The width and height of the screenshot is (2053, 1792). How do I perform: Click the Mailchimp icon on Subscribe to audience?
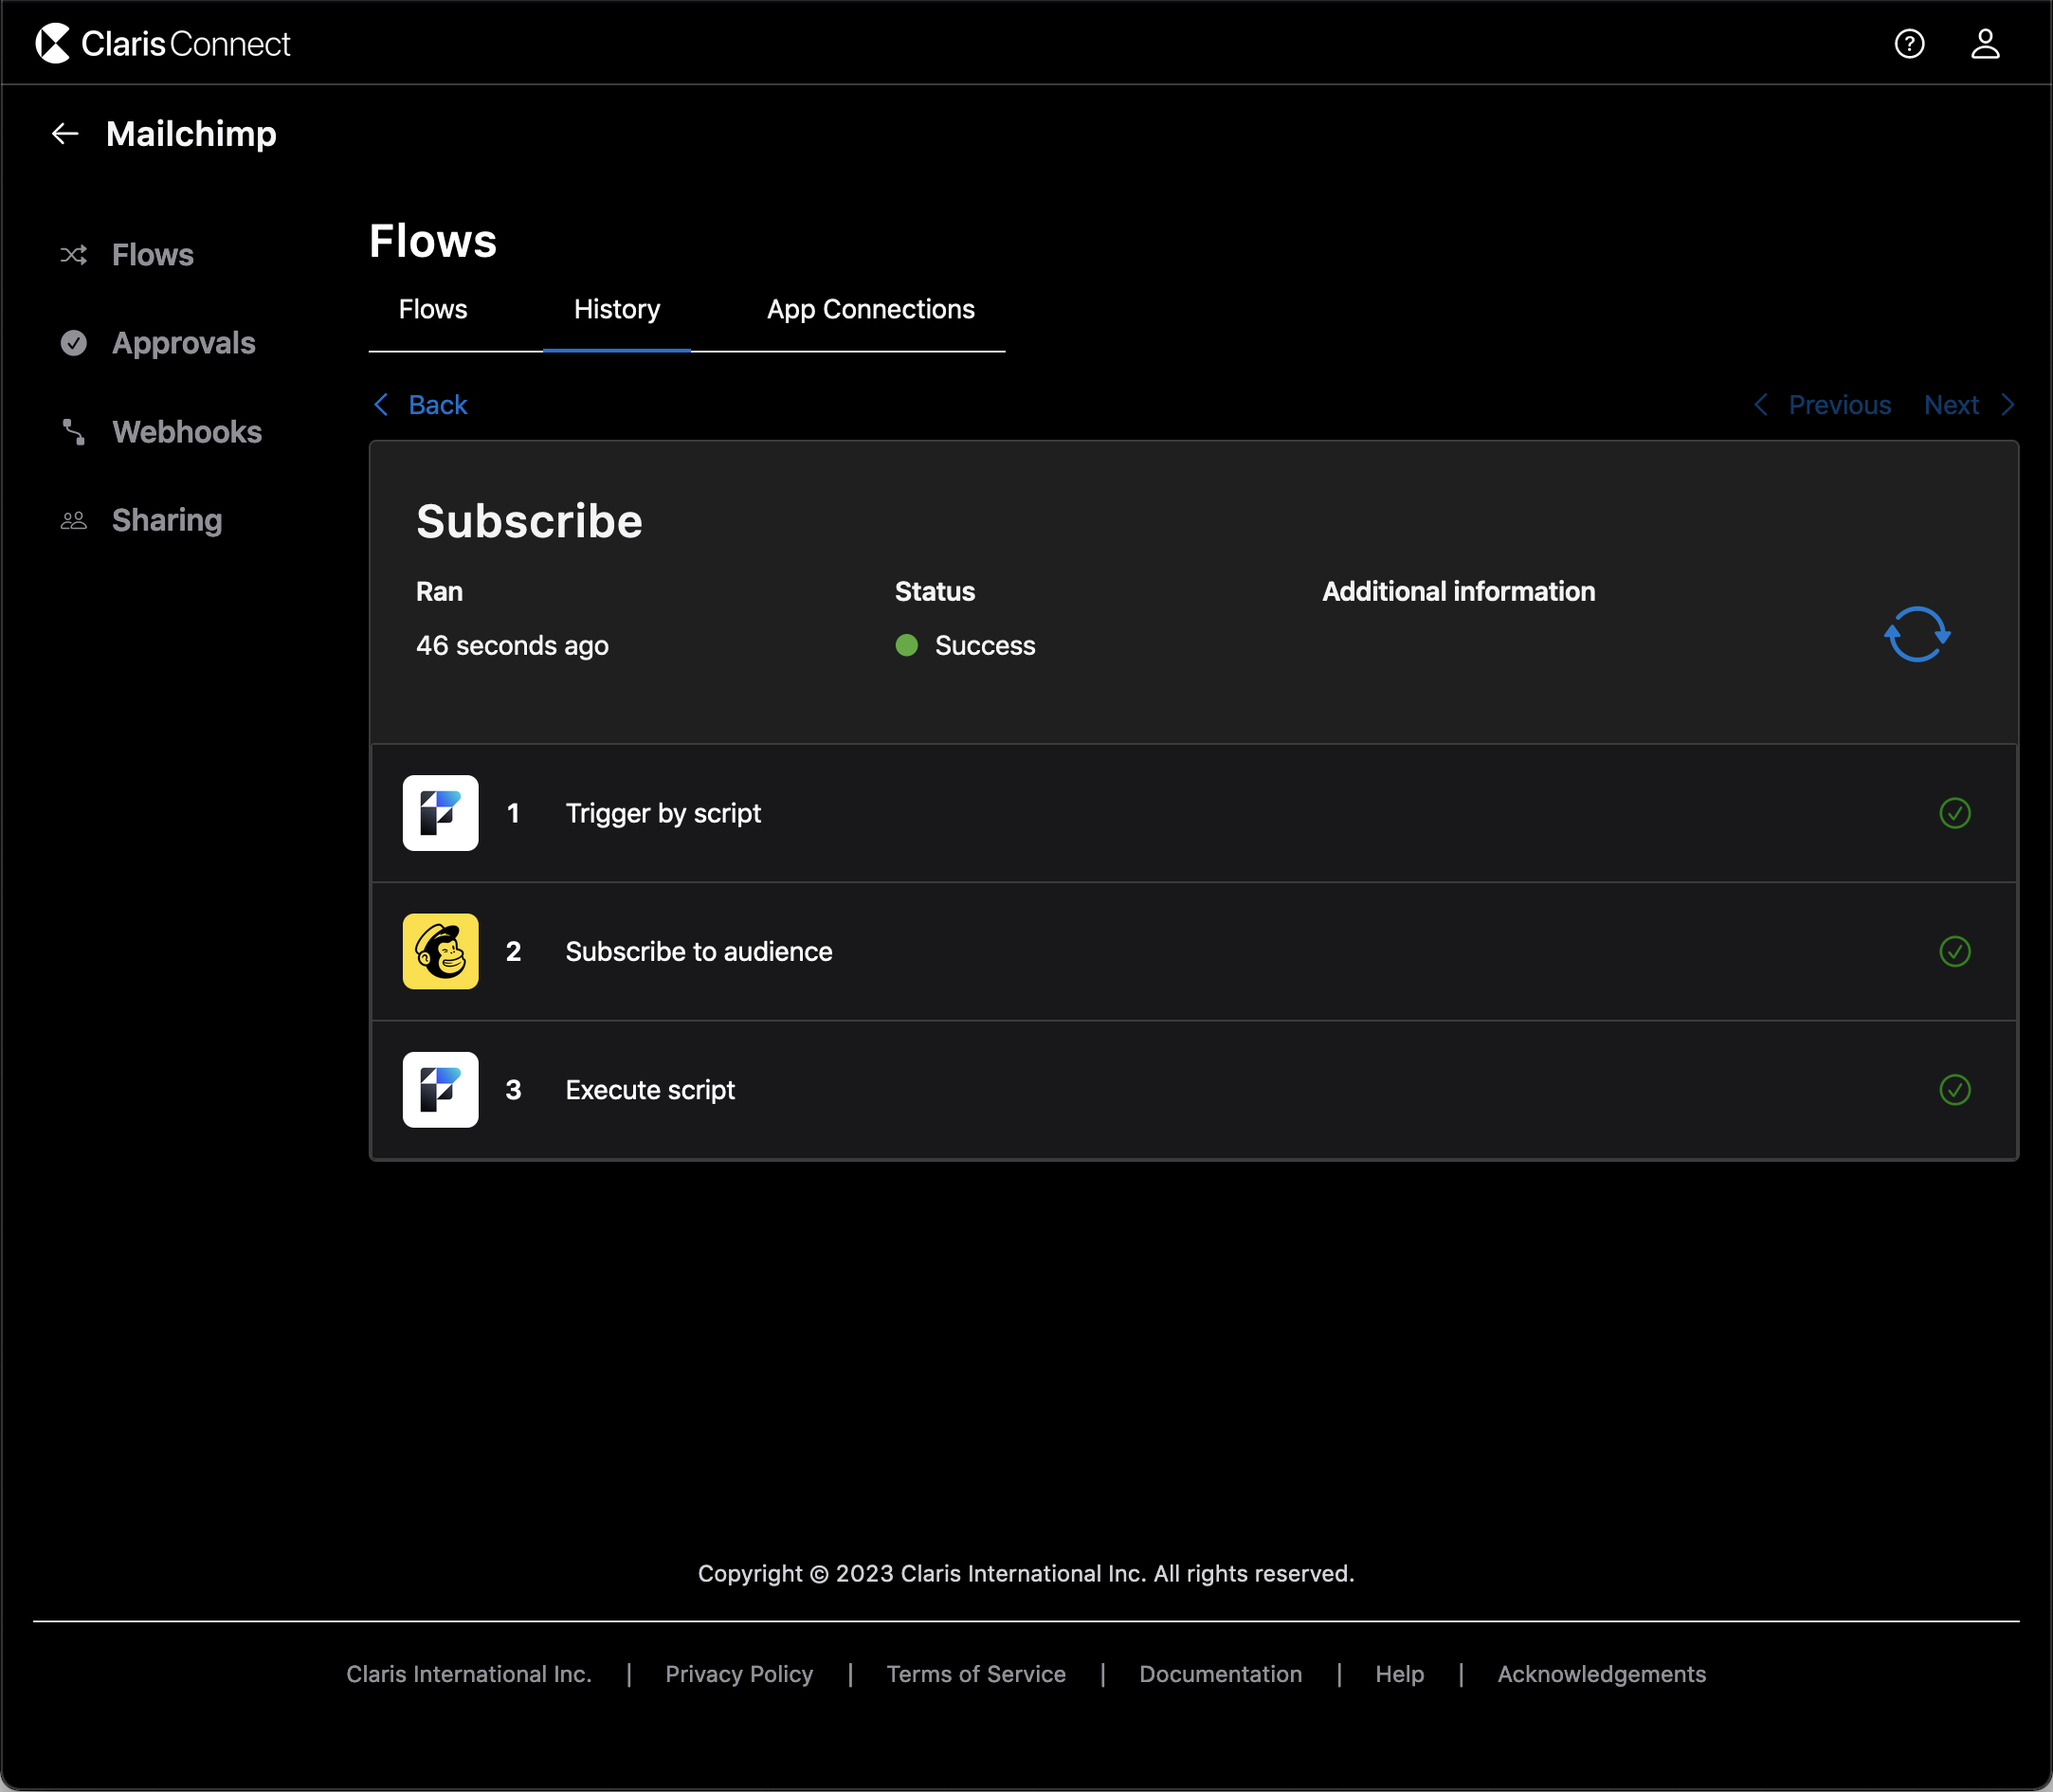440,951
